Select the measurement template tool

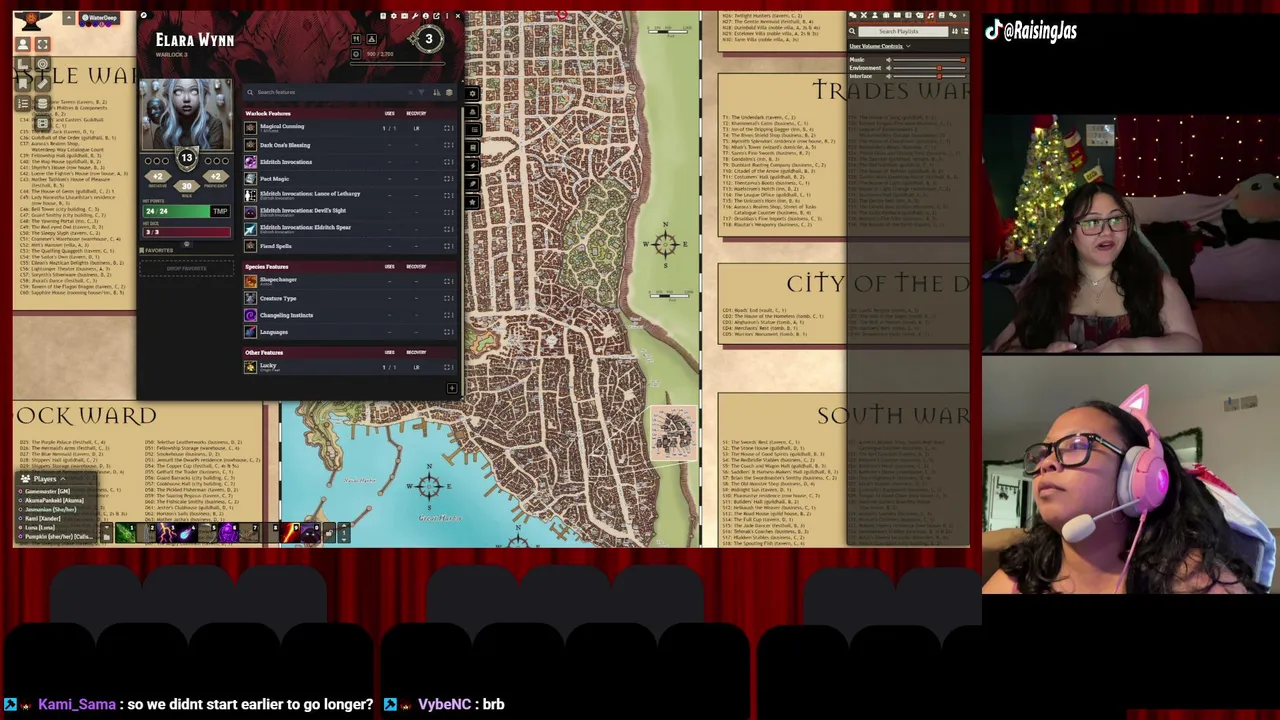(23, 64)
